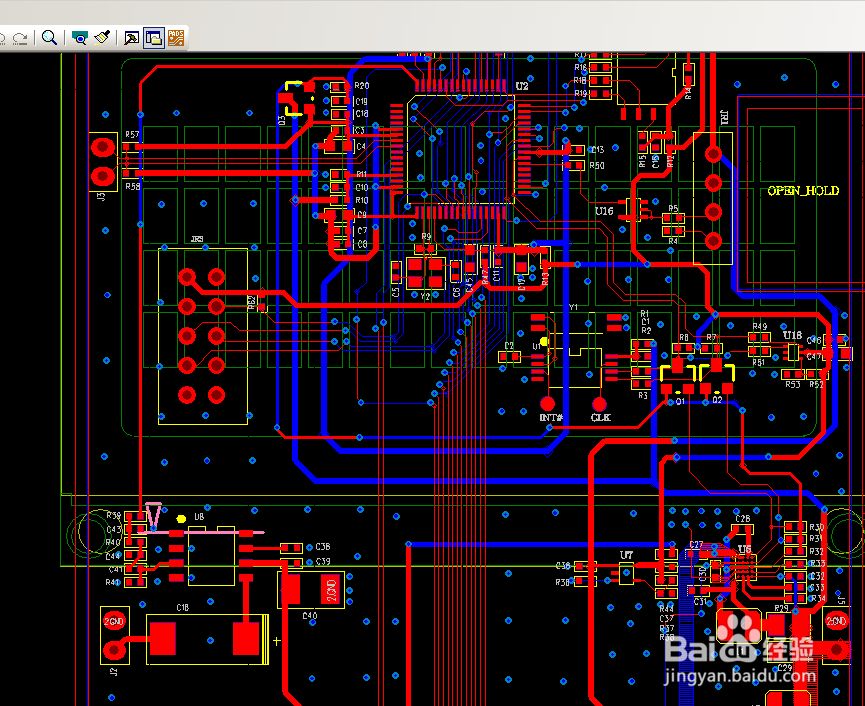Select the C38 capacitor label
The image size is (865, 706).
click(x=323, y=547)
